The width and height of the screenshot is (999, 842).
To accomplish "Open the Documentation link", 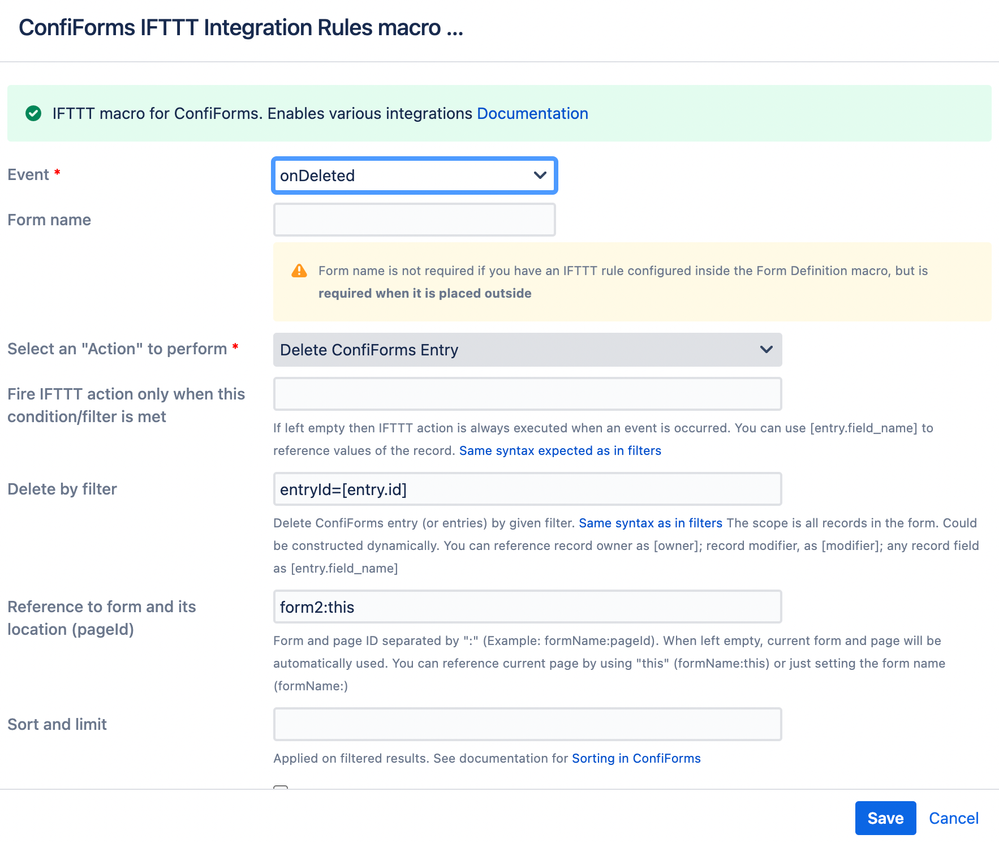I will point(533,113).
